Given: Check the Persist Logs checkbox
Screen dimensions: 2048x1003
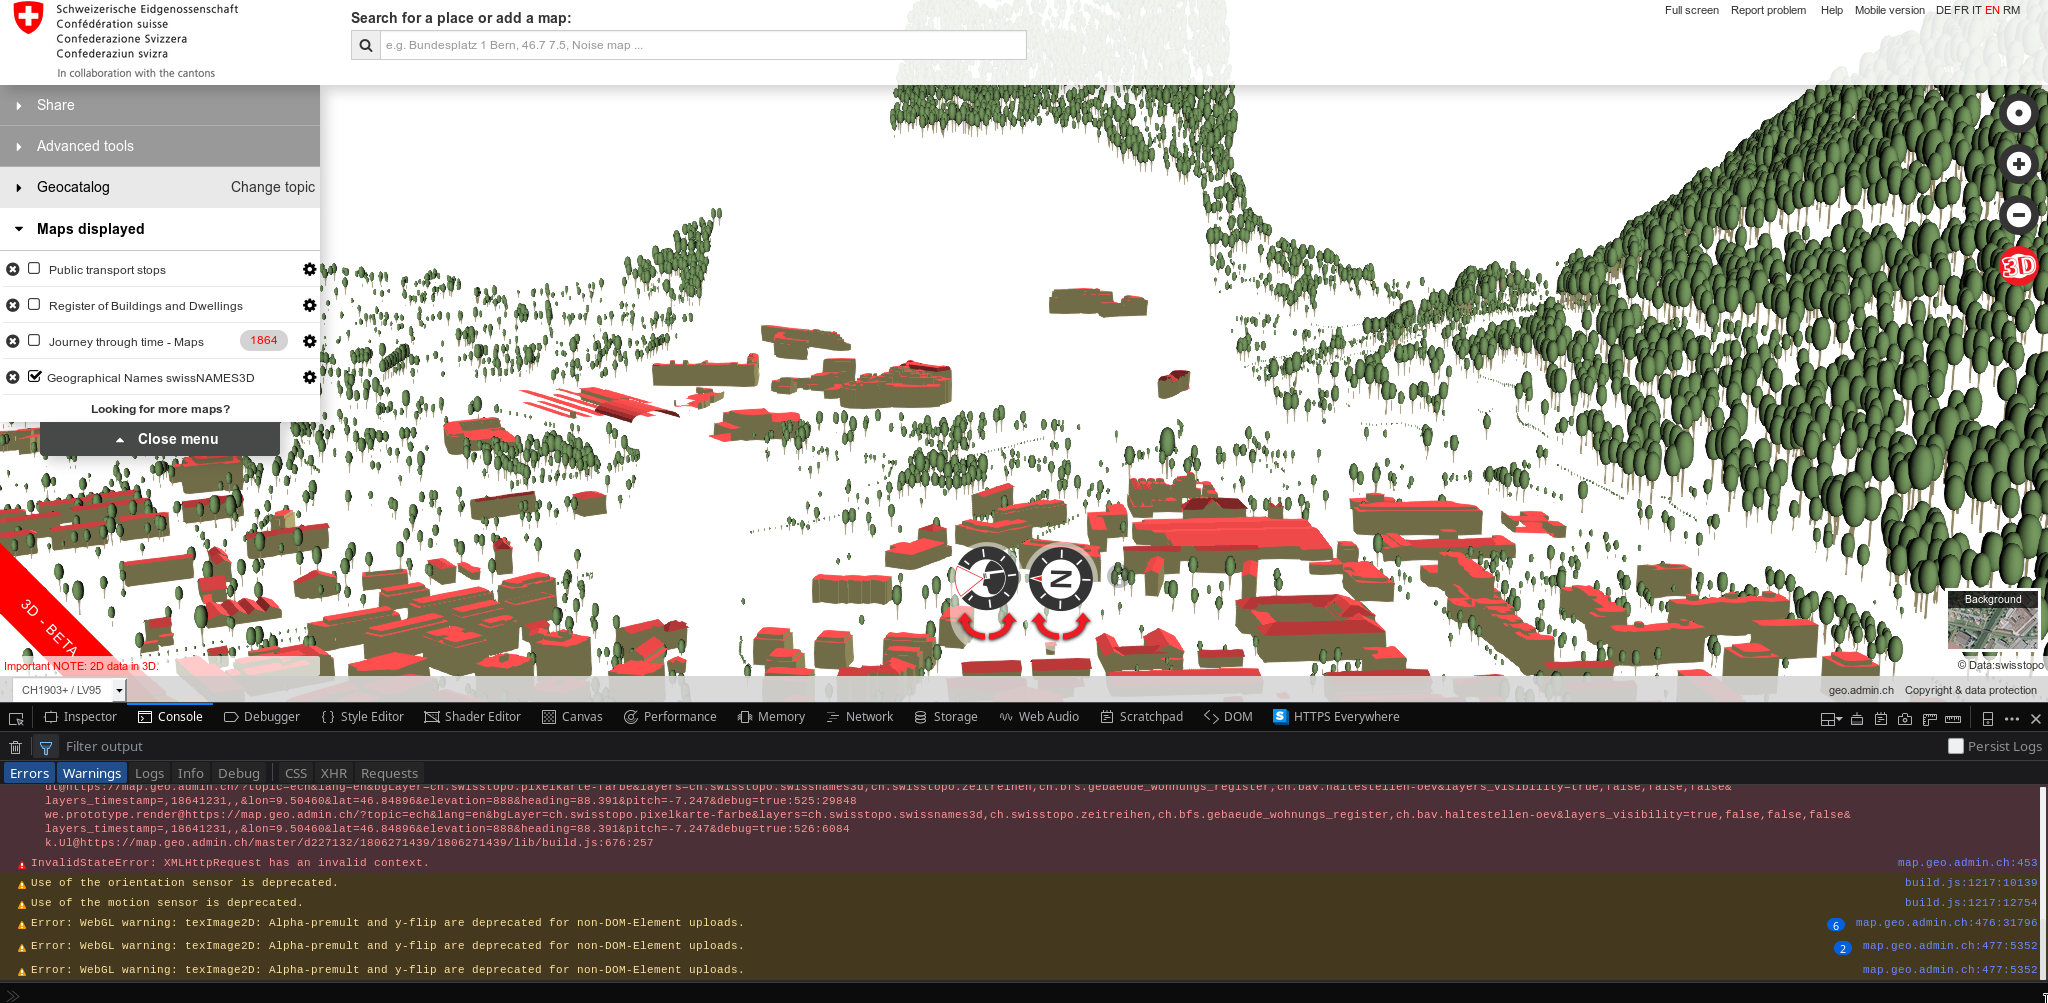Looking at the screenshot, I should pos(1956,746).
